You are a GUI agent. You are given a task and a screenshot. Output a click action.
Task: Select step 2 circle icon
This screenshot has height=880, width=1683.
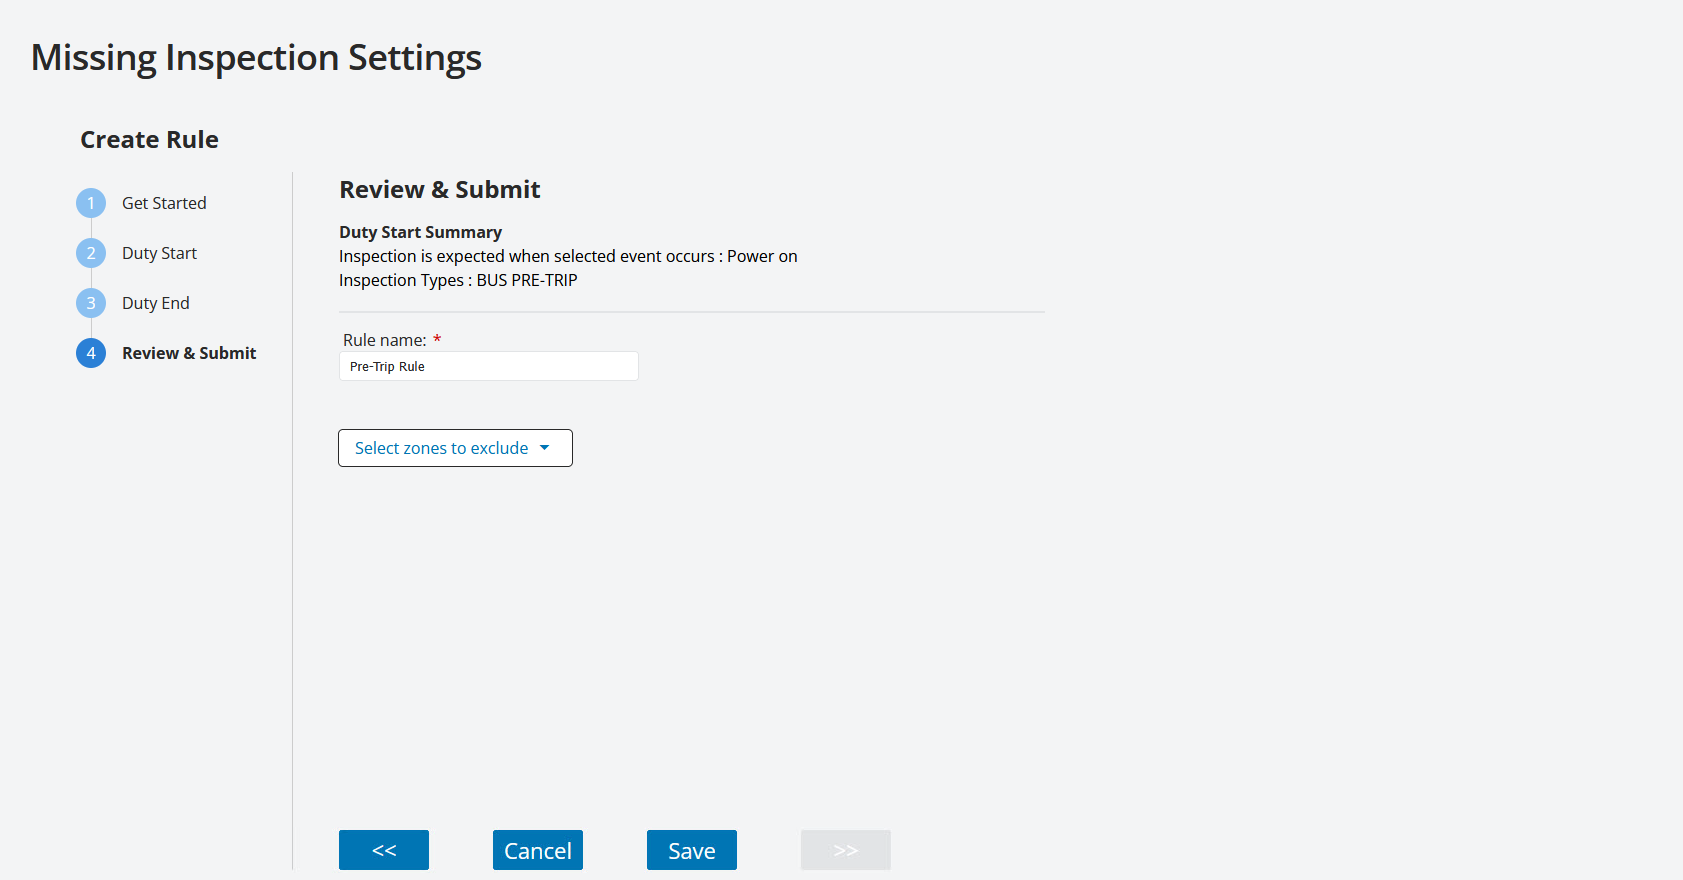tap(91, 253)
